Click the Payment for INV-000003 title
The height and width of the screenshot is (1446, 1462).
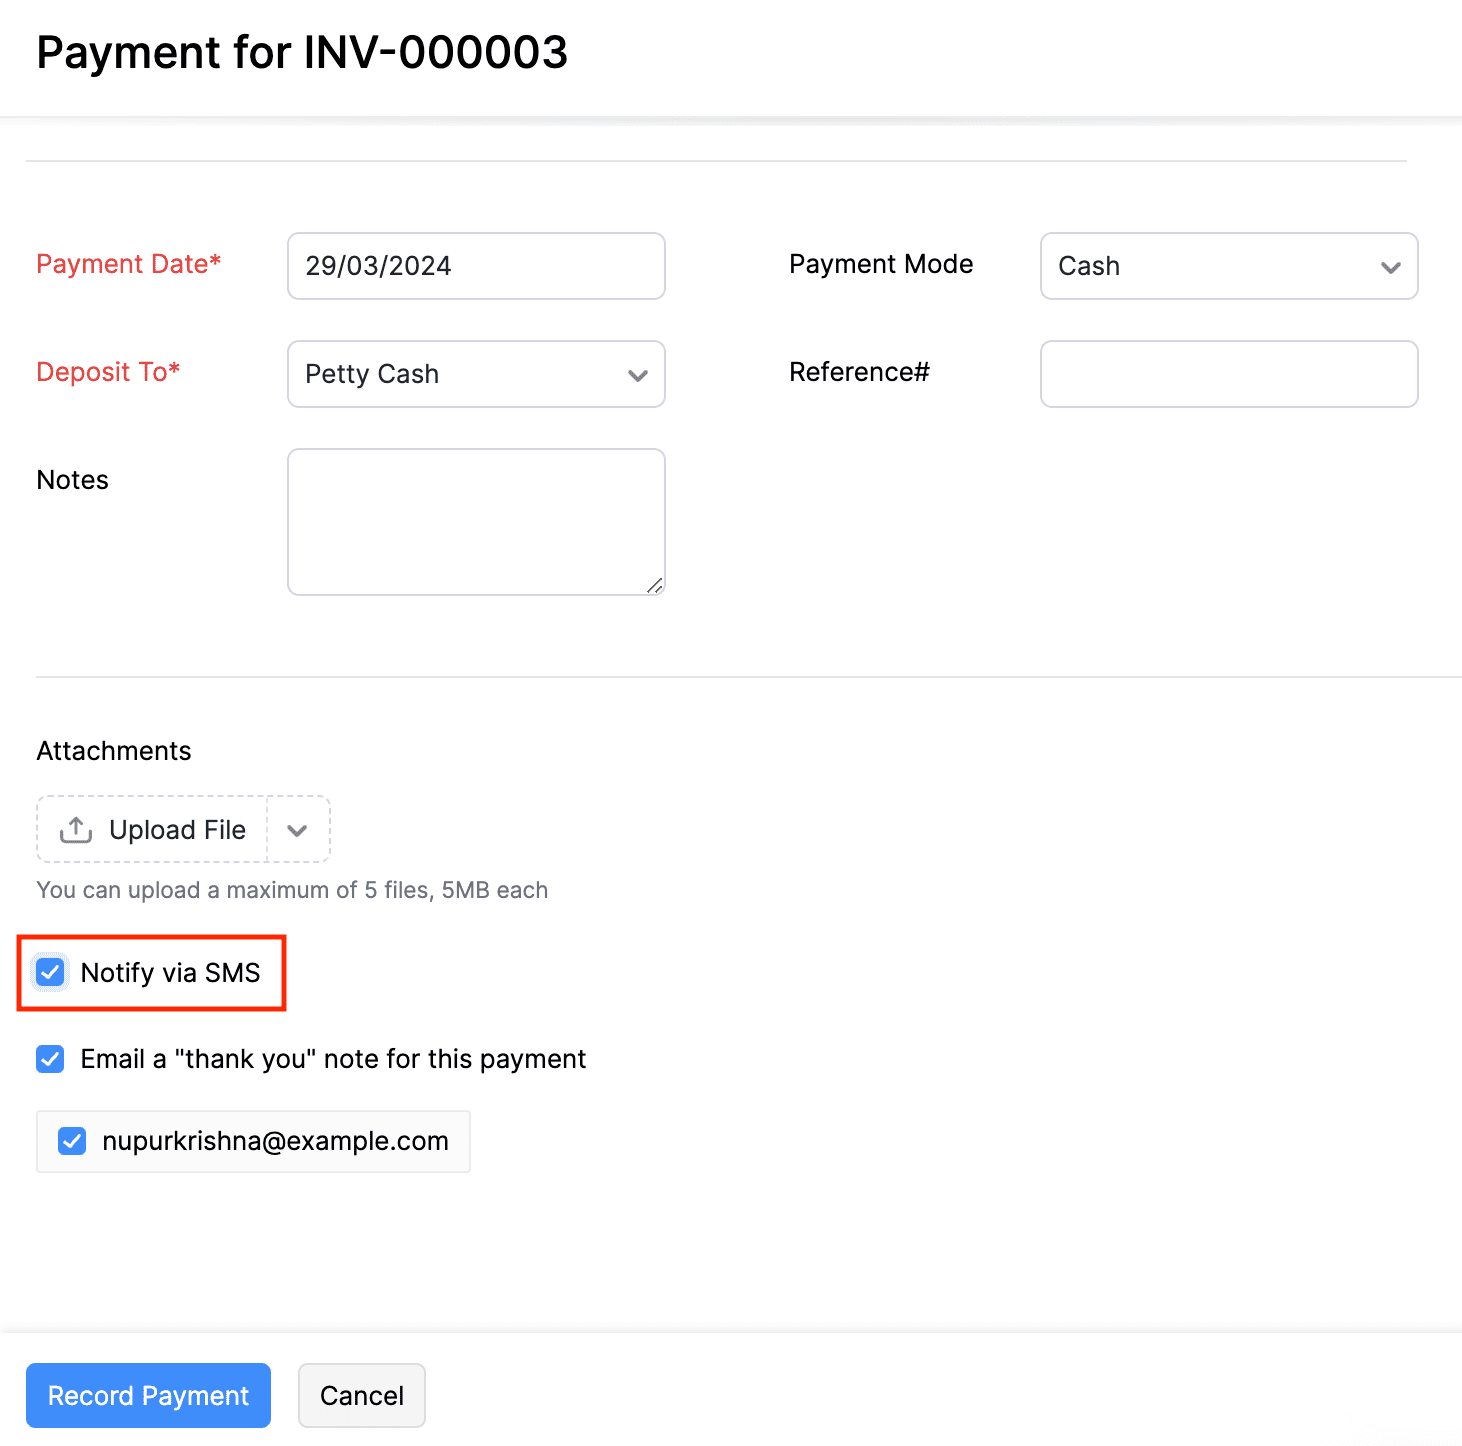click(302, 53)
